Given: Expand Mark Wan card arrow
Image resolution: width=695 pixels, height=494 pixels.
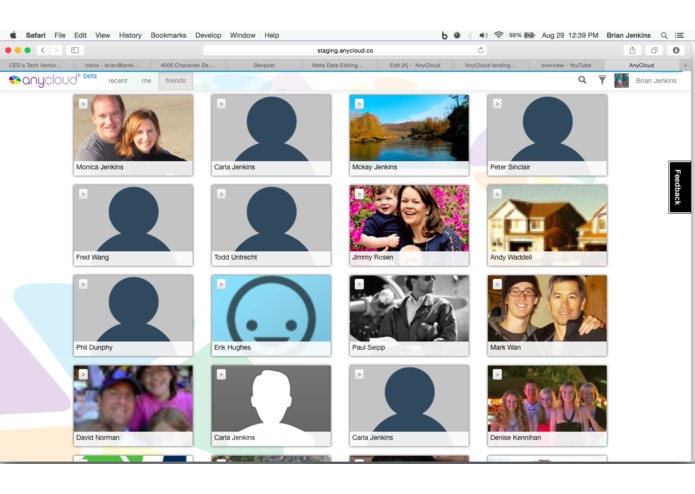Looking at the screenshot, I should (x=497, y=284).
